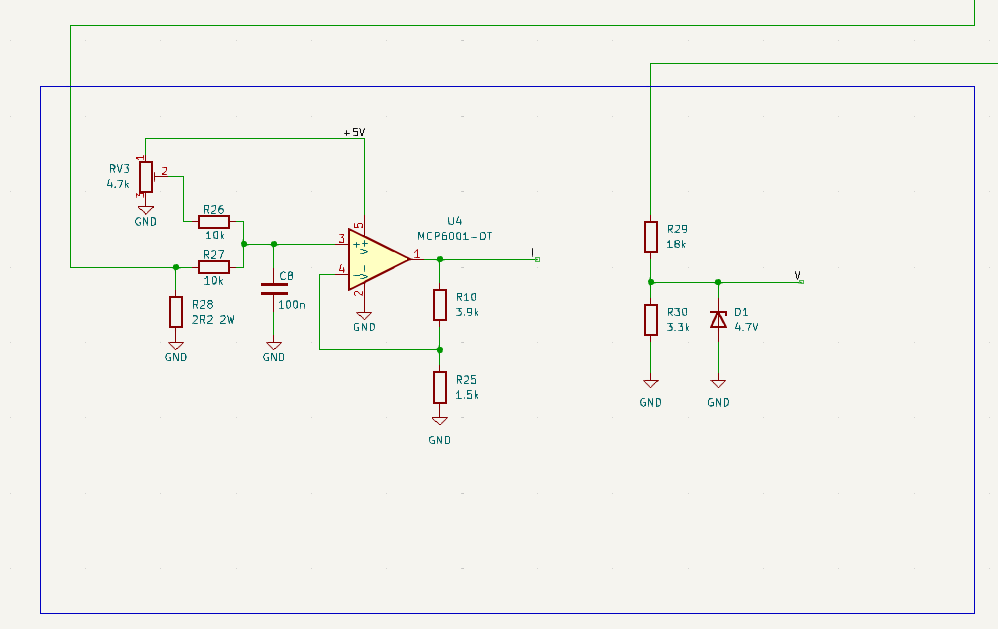Select the R26 horizontal resistor symbol
This screenshot has height=629, width=998.
tap(214, 221)
